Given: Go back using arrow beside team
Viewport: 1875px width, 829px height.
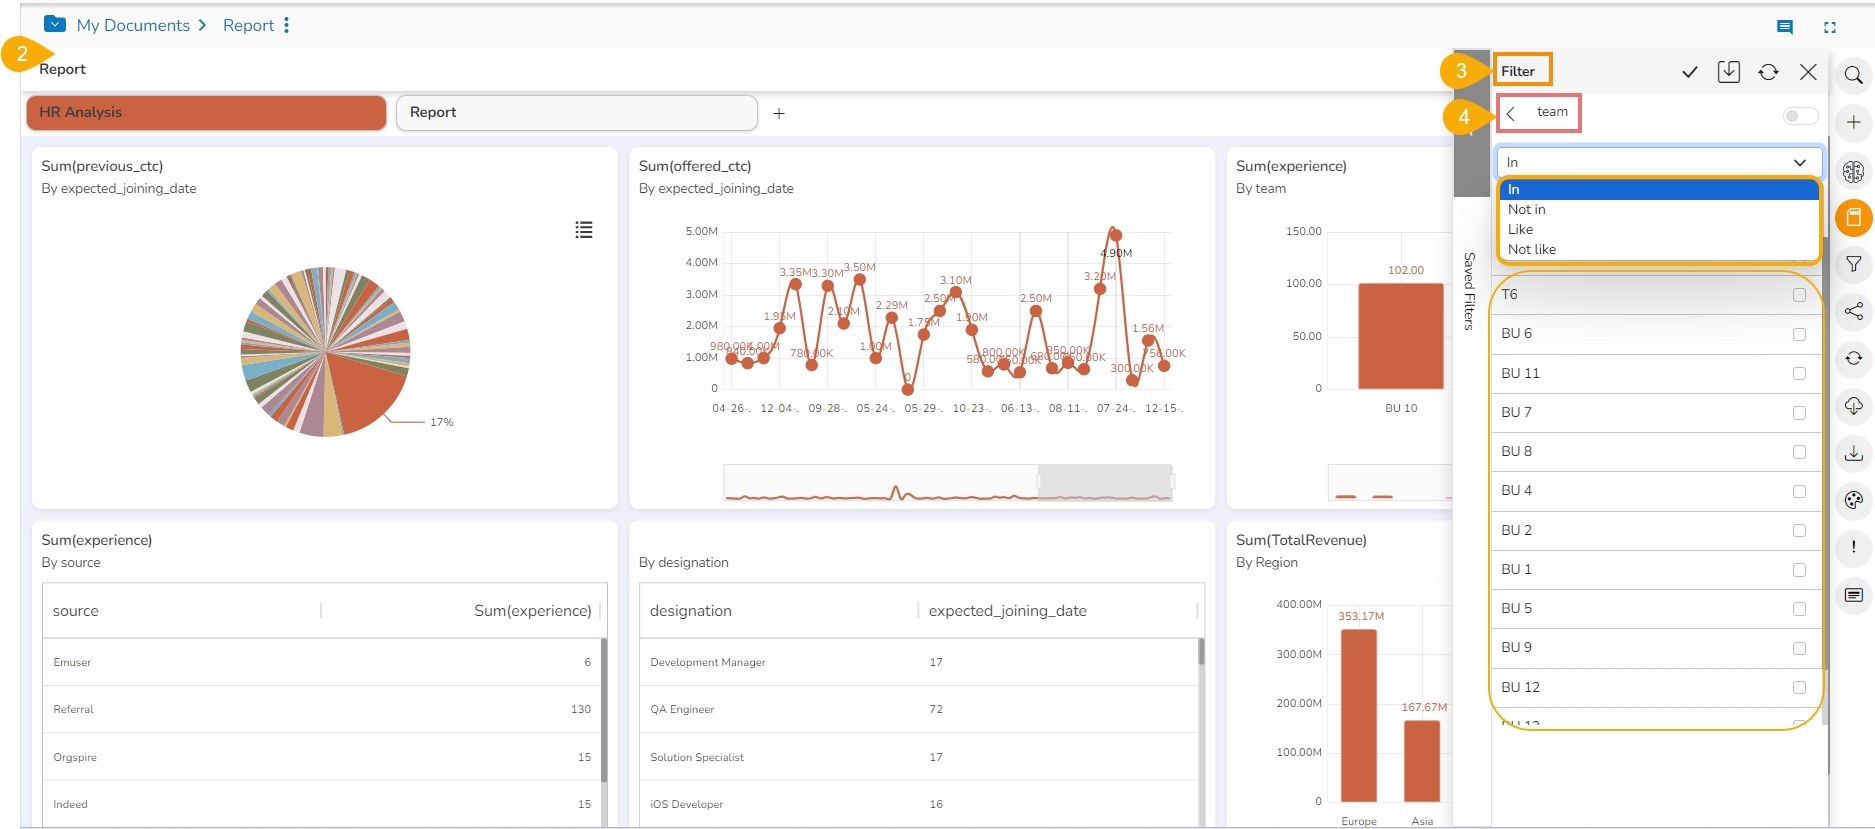Looking at the screenshot, I should pyautogui.click(x=1511, y=113).
